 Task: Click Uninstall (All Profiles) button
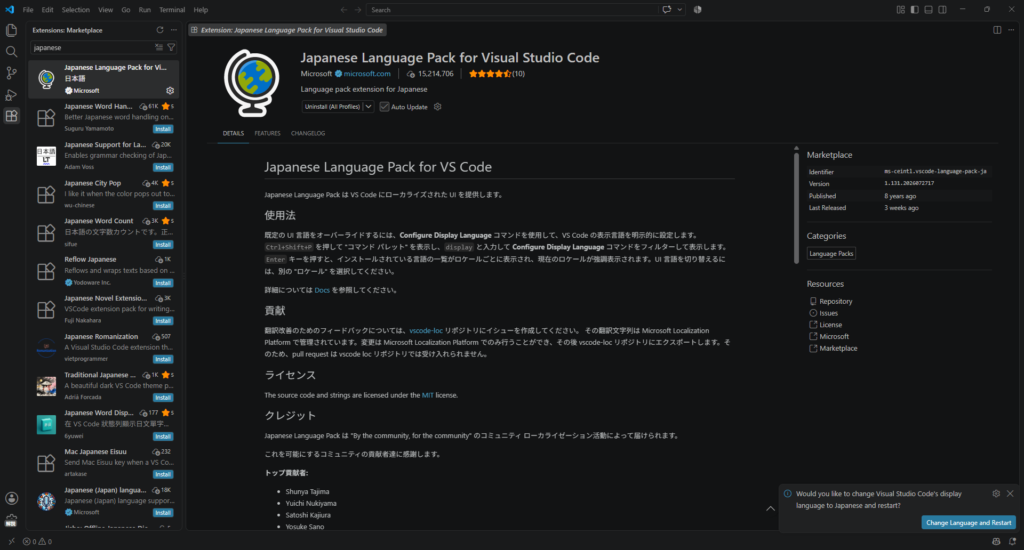[332, 106]
